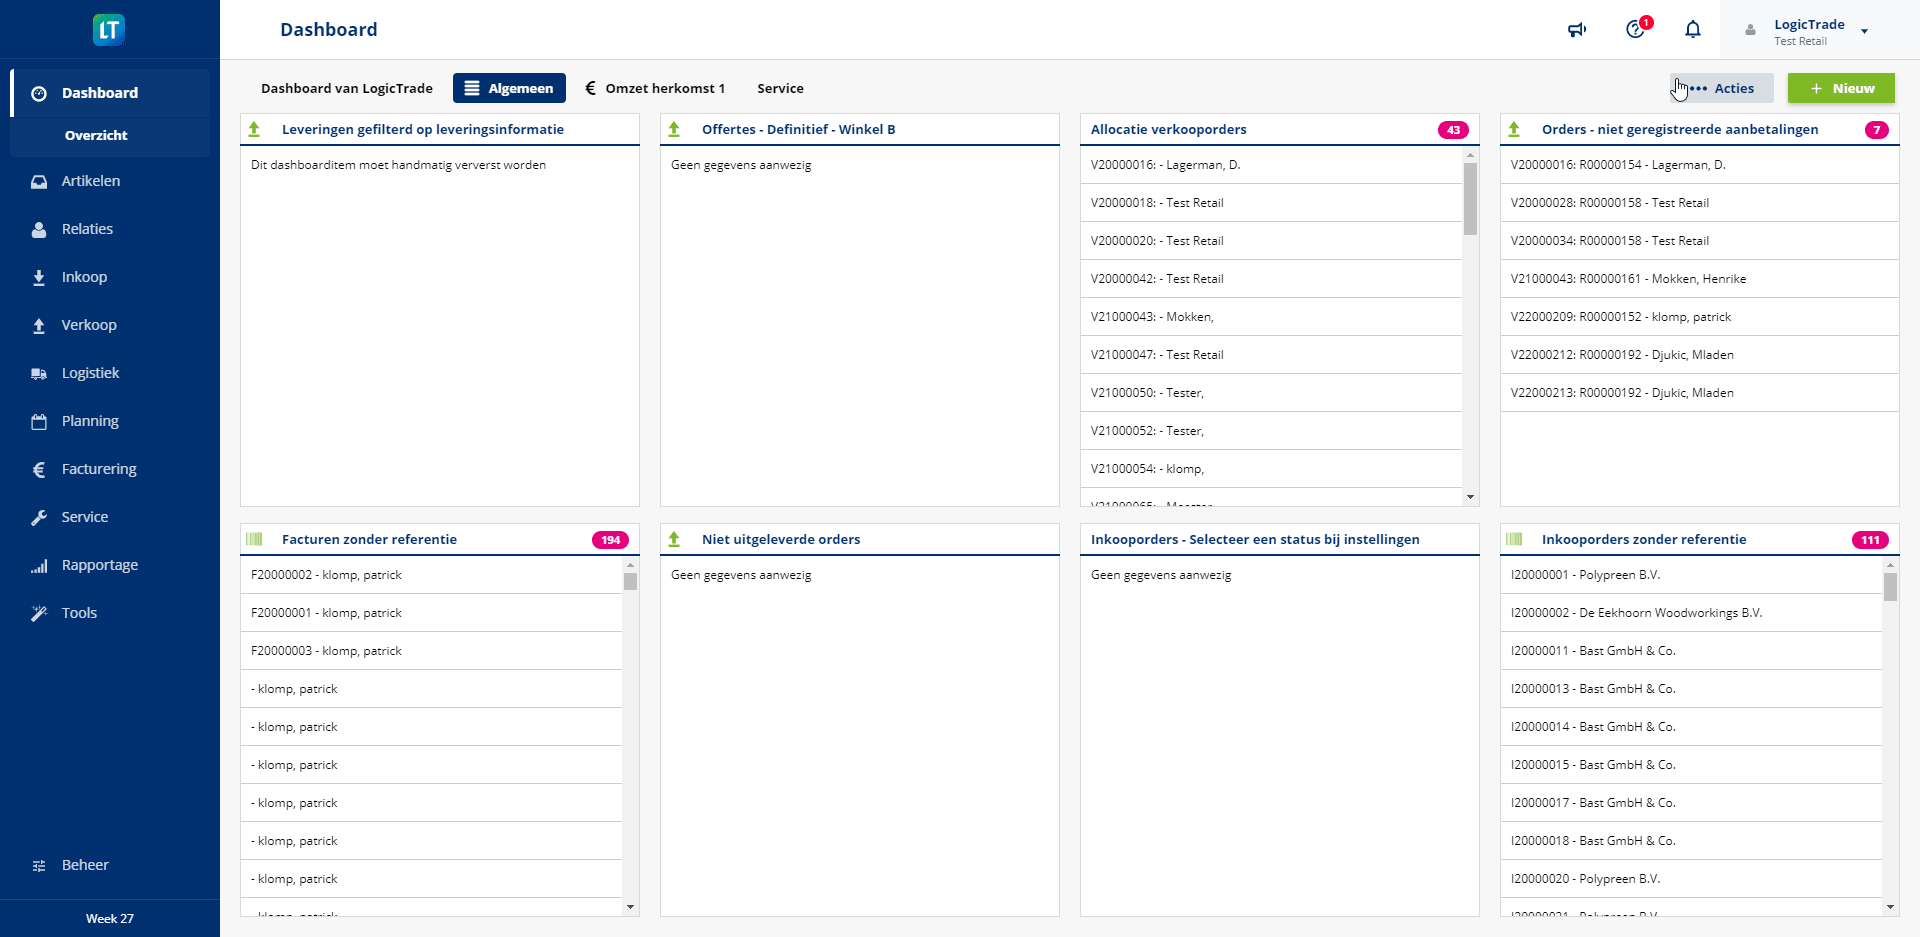Click barcode icon on Facturen zonder referentie
Screen dimensions: 1920x937
(255, 539)
